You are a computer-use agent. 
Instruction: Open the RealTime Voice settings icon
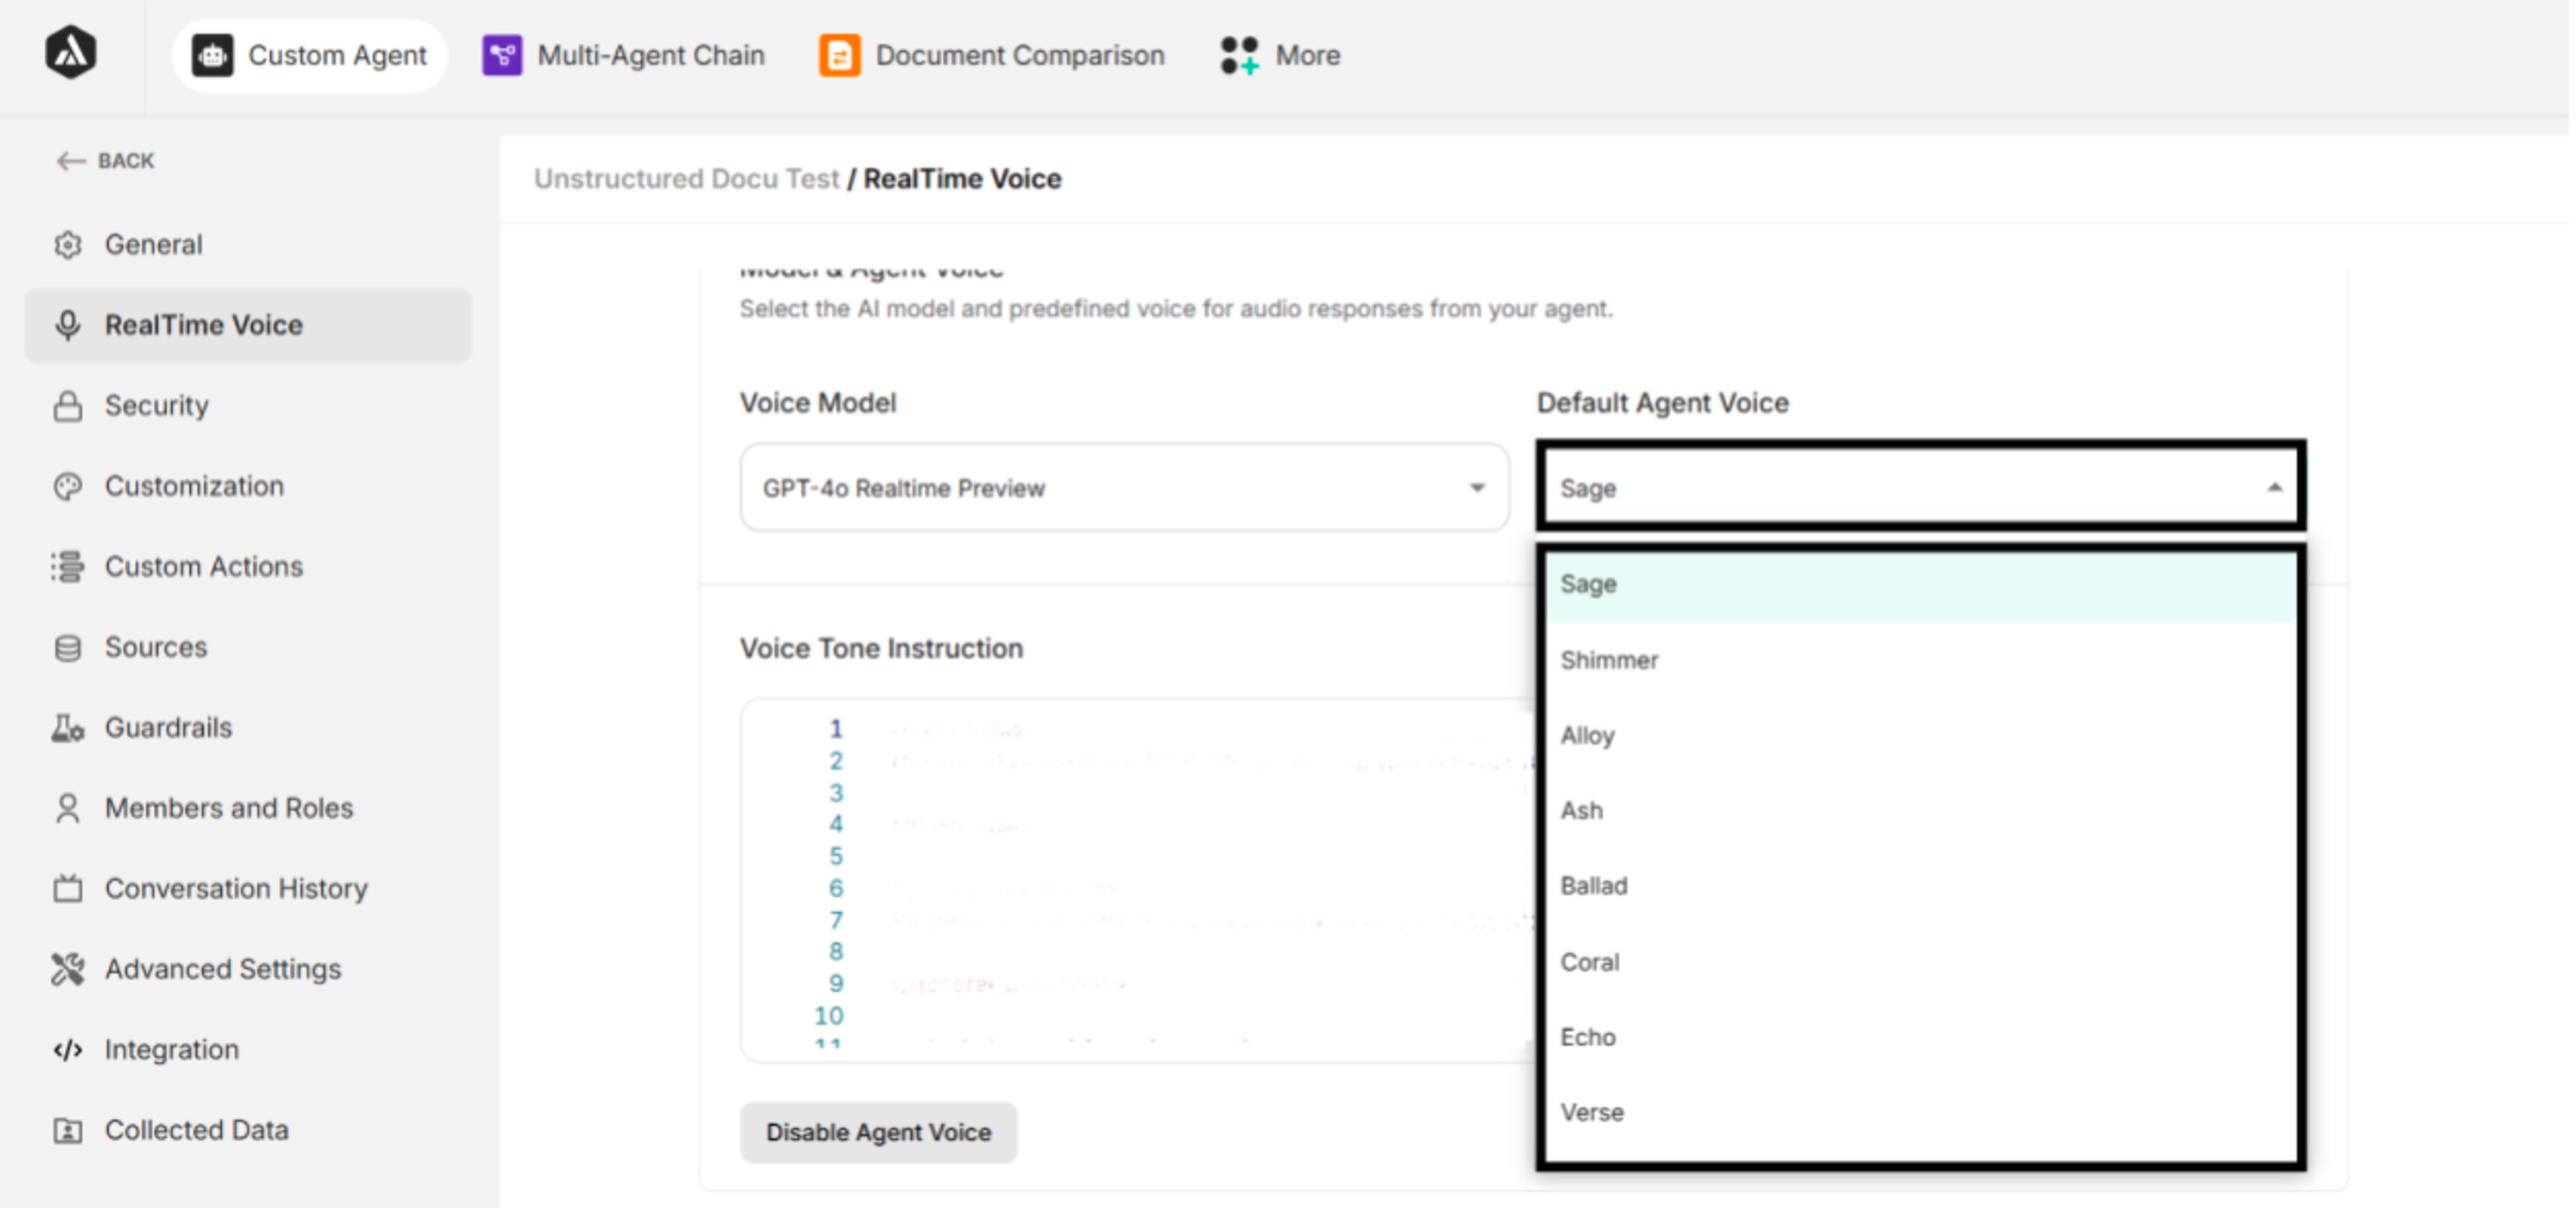point(67,324)
